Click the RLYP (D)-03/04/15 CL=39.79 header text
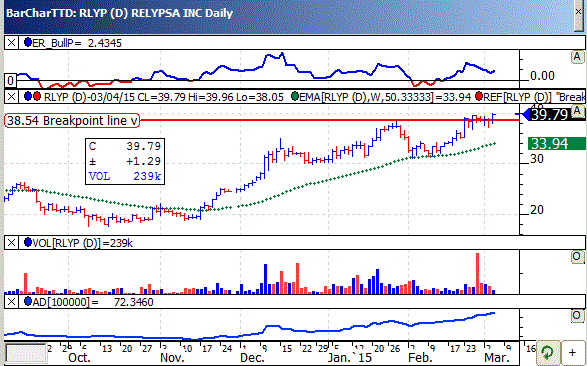Screen dimensions: 587x366 pyautogui.click(x=115, y=97)
